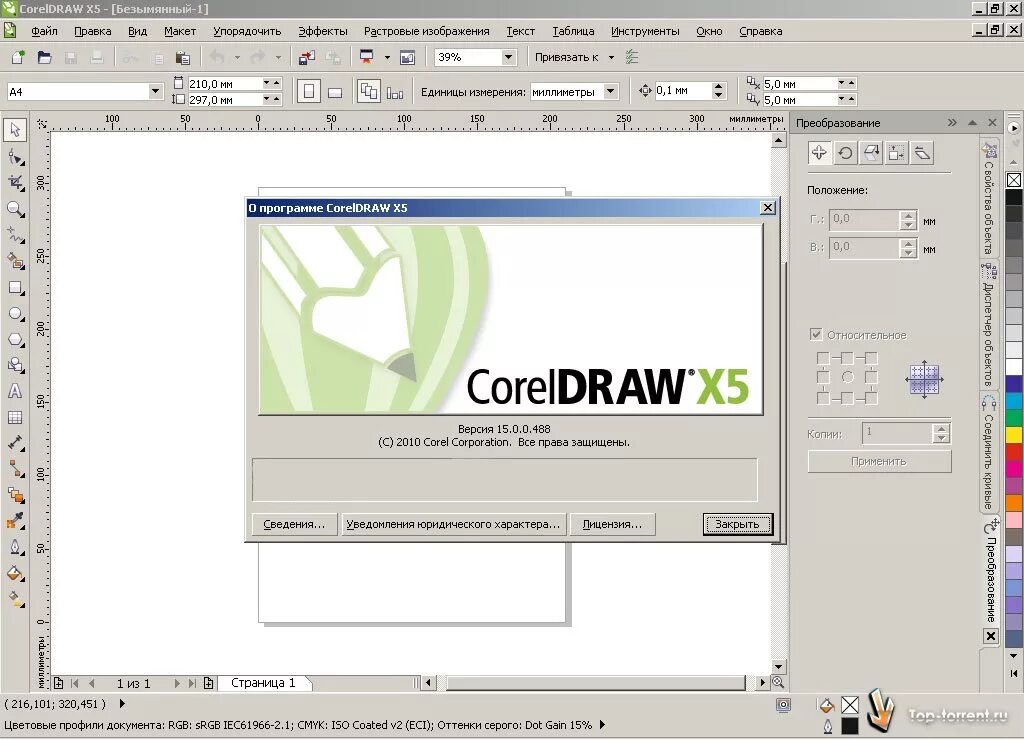This screenshot has height=740, width=1024.
Task: Select the Freehand tool
Action: (x=15, y=235)
